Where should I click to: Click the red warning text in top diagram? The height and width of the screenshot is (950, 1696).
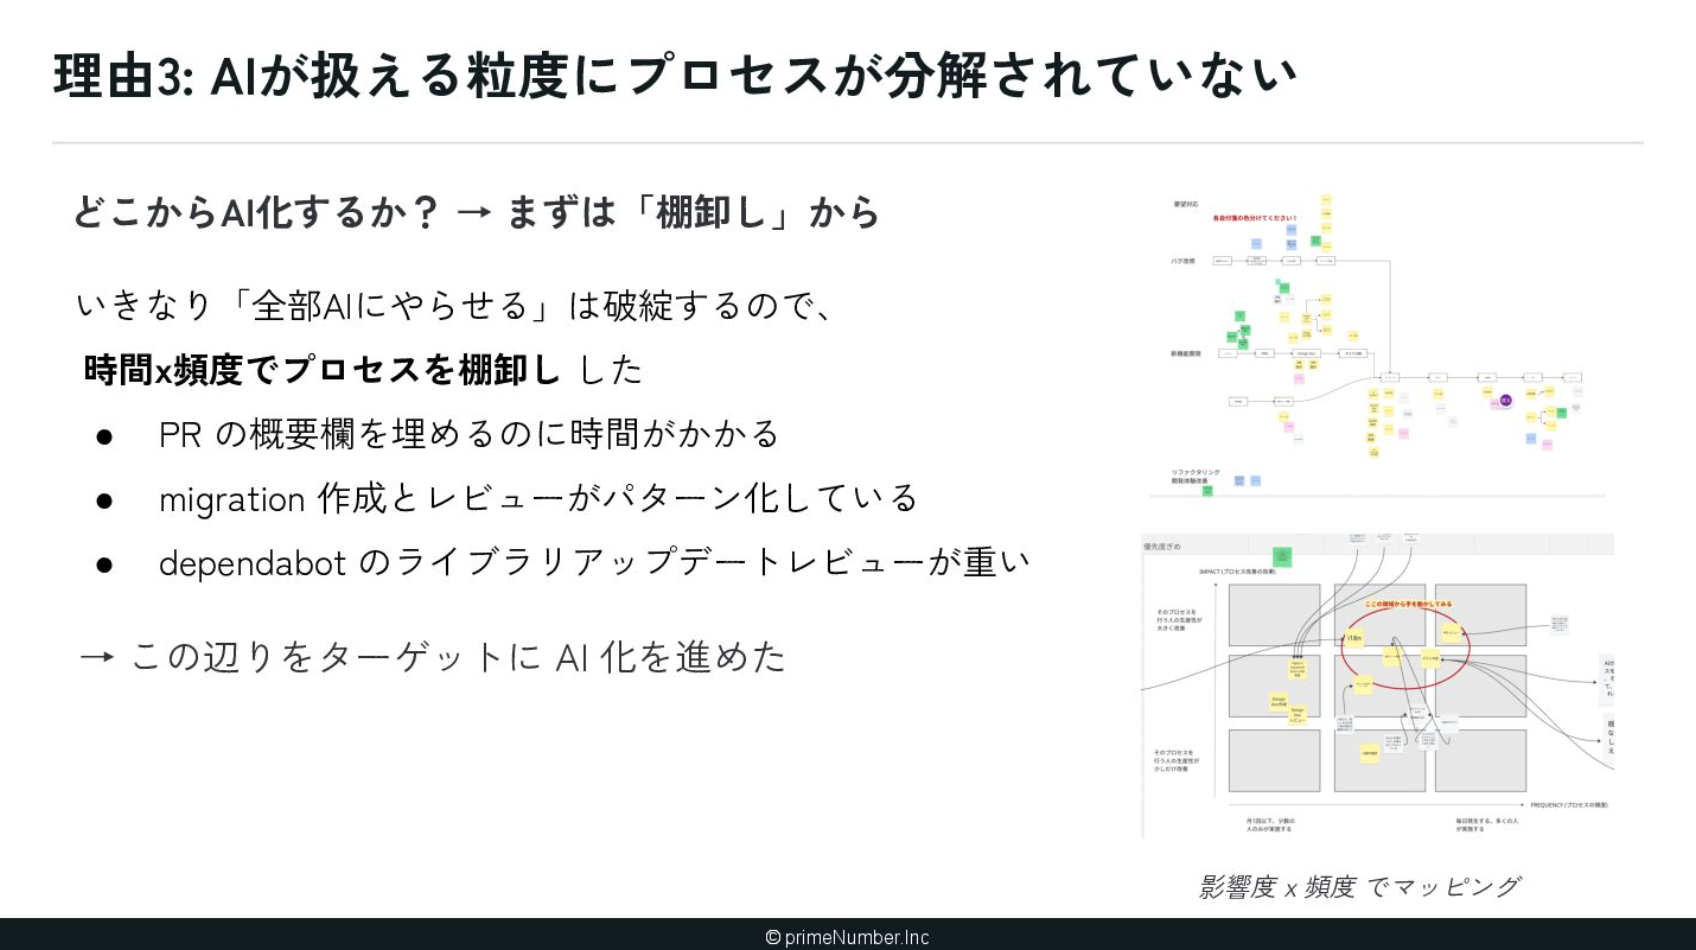tap(1254, 217)
